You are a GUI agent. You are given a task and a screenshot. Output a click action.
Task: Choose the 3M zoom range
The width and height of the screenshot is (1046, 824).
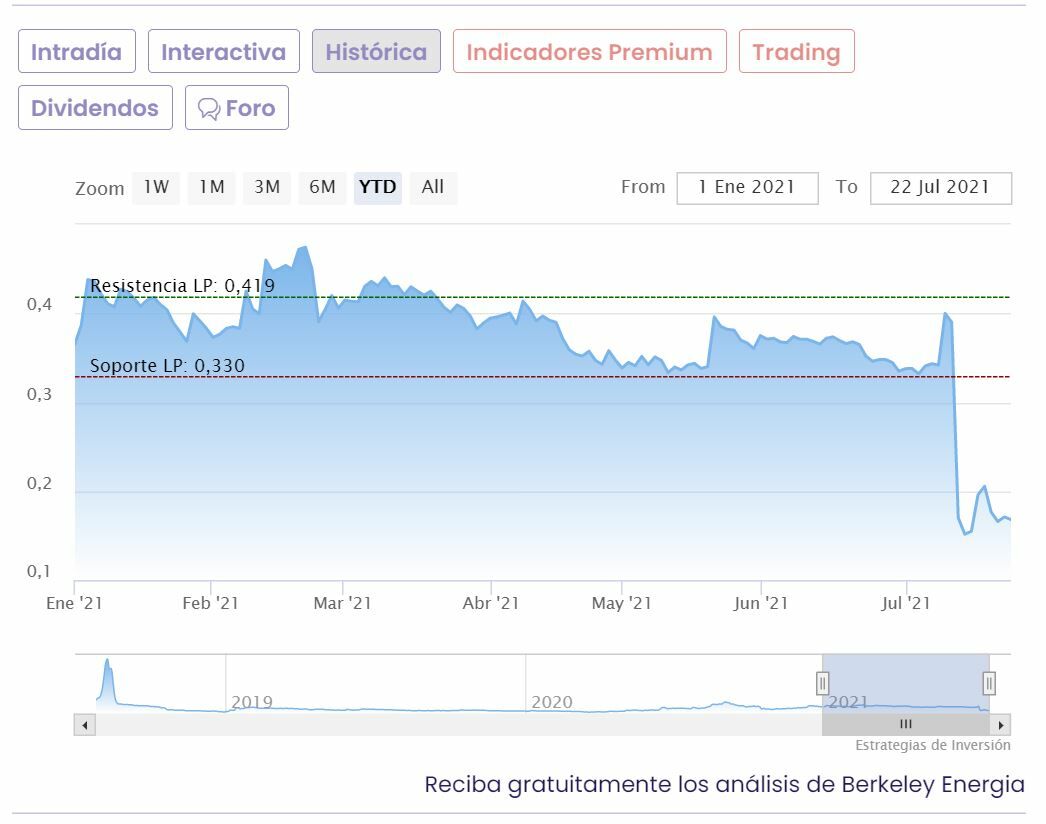pos(267,187)
